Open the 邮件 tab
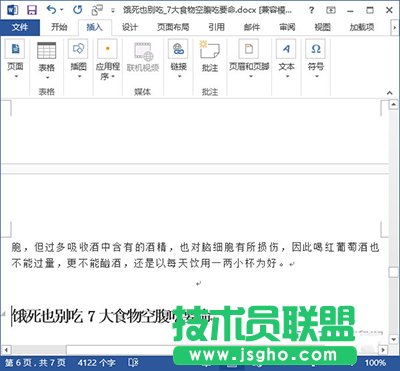The image size is (400, 371). pos(252,27)
